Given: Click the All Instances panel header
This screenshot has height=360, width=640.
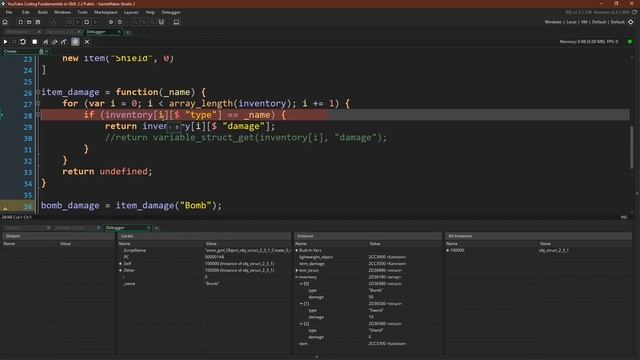Looking at the screenshot, I should point(538,236).
